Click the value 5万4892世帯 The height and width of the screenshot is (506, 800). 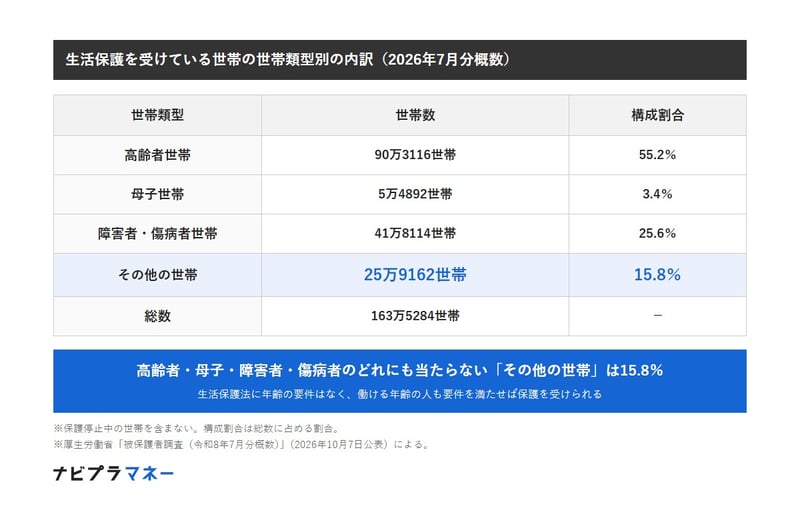pos(415,194)
